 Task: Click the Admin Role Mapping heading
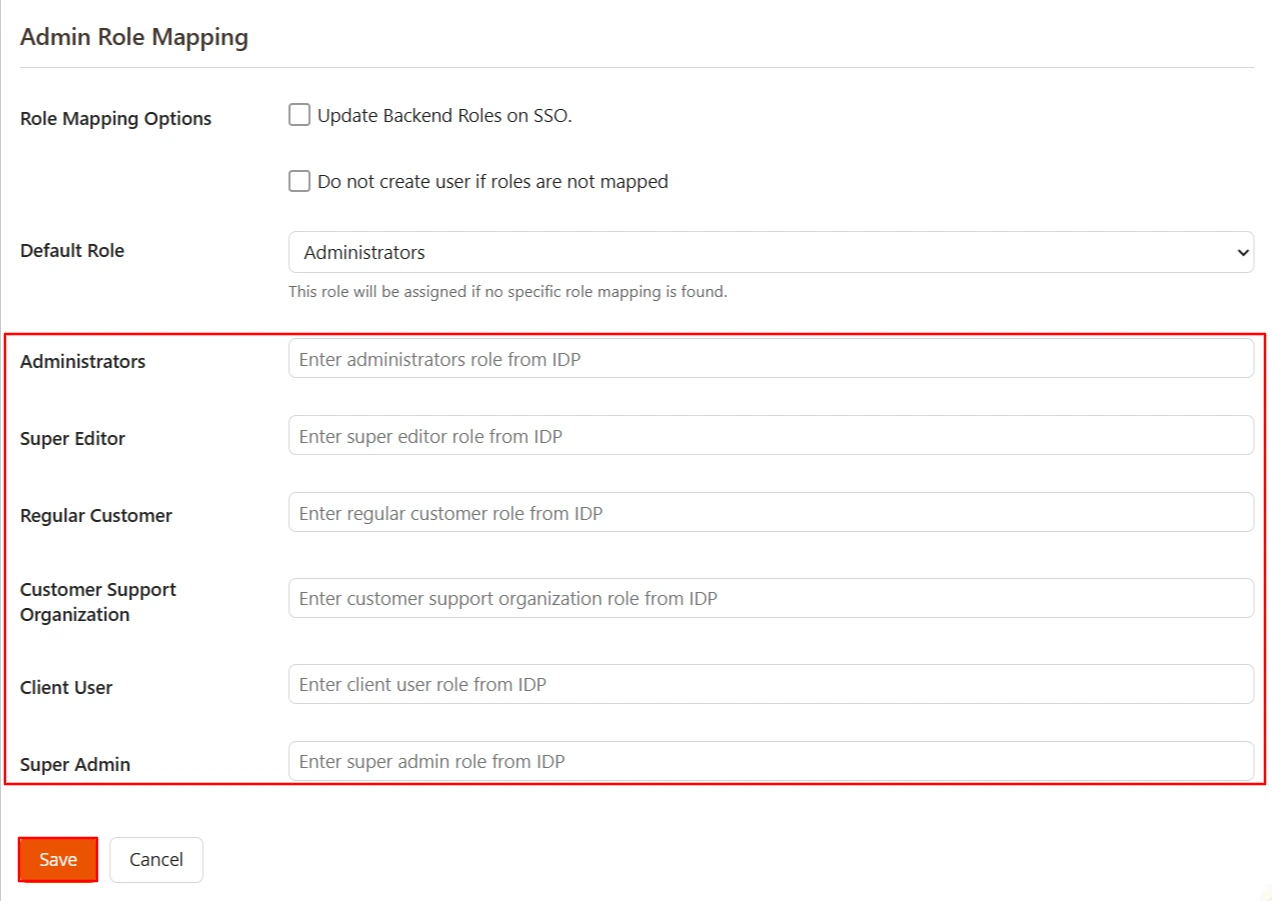point(134,36)
